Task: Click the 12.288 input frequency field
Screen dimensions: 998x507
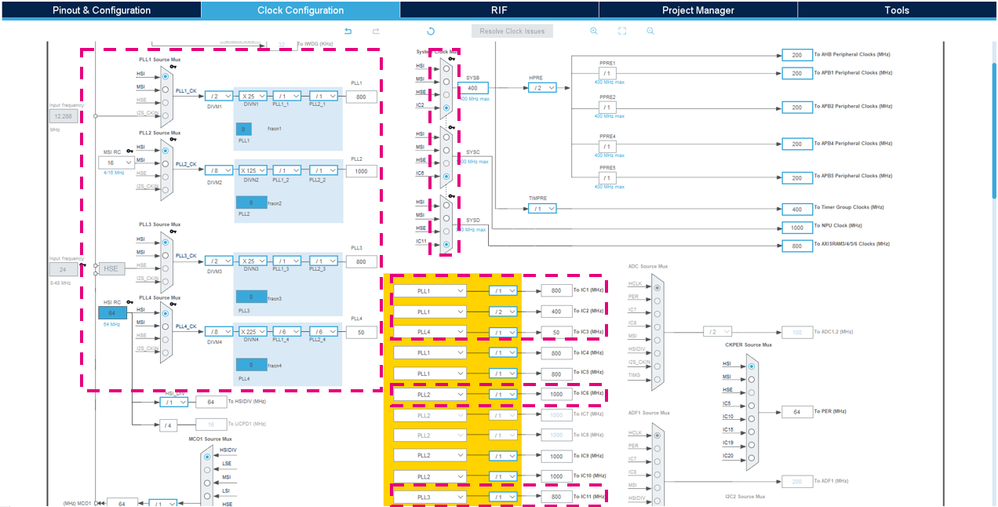Action: point(64,116)
